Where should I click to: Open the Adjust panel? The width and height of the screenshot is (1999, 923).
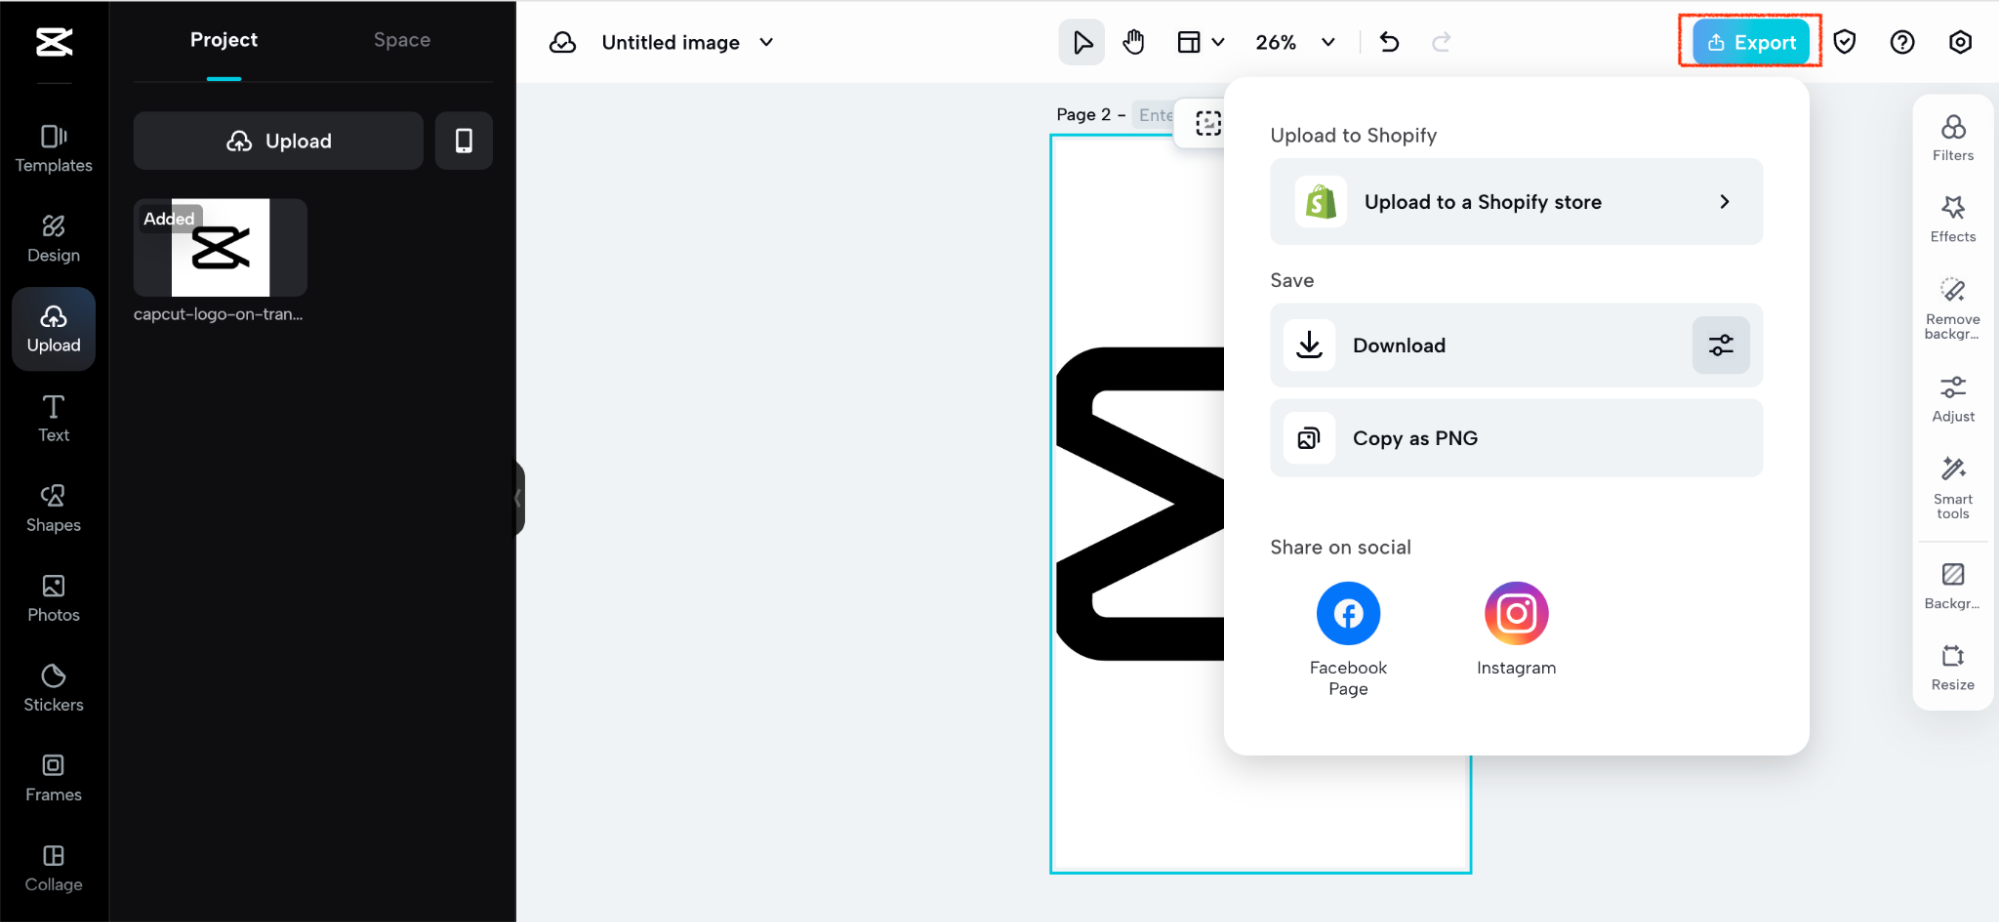(x=1953, y=399)
